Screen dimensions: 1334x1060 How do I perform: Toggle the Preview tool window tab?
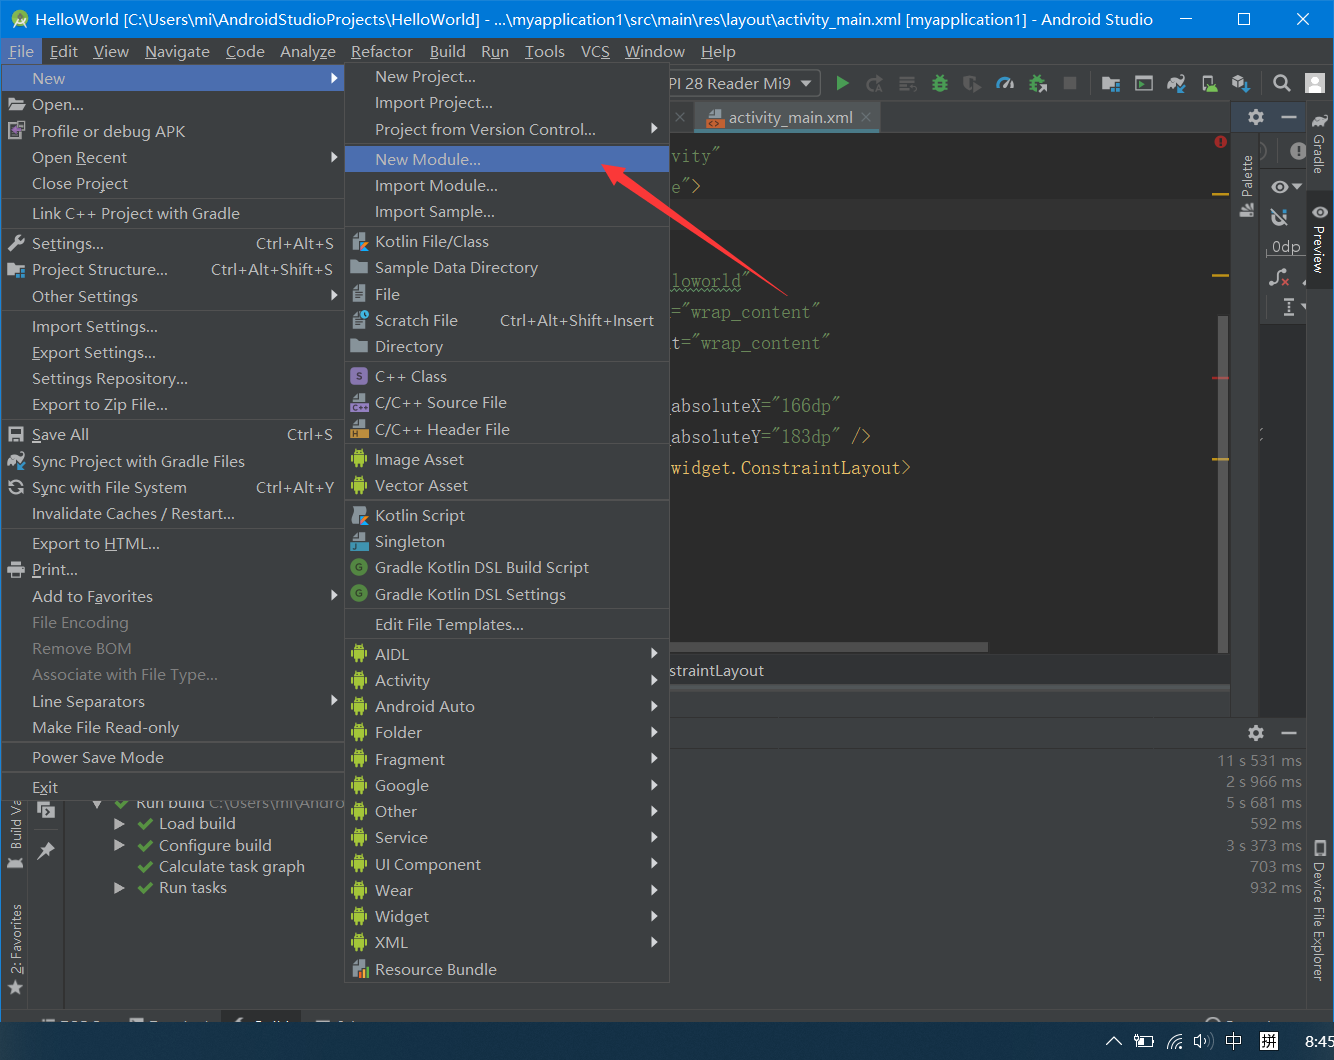(1319, 239)
